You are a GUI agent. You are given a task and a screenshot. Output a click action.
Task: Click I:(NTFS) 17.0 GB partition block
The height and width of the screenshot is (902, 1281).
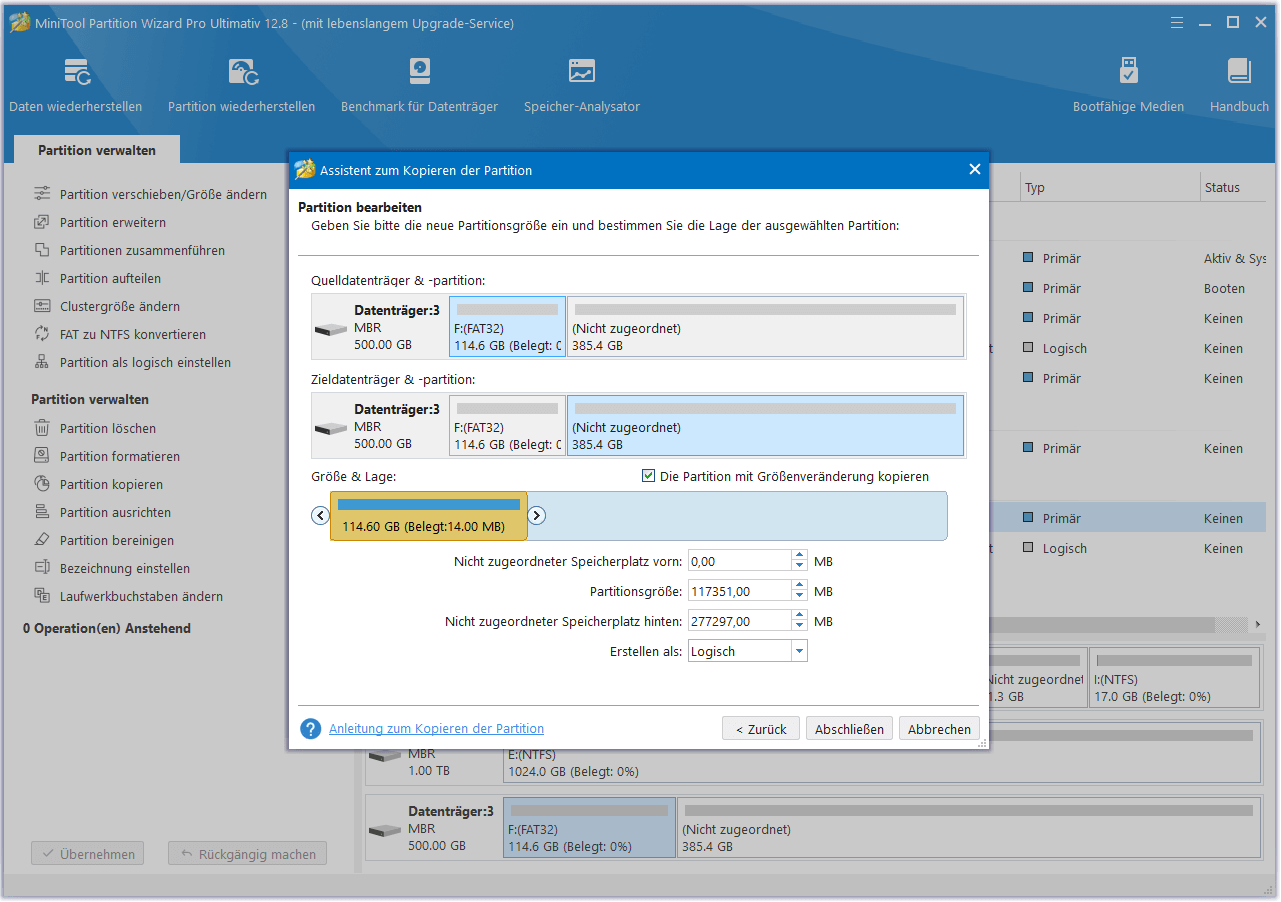1175,678
